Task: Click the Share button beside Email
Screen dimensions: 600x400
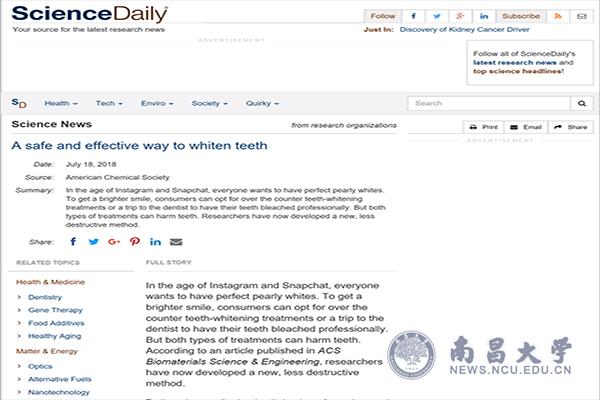Action: (572, 127)
